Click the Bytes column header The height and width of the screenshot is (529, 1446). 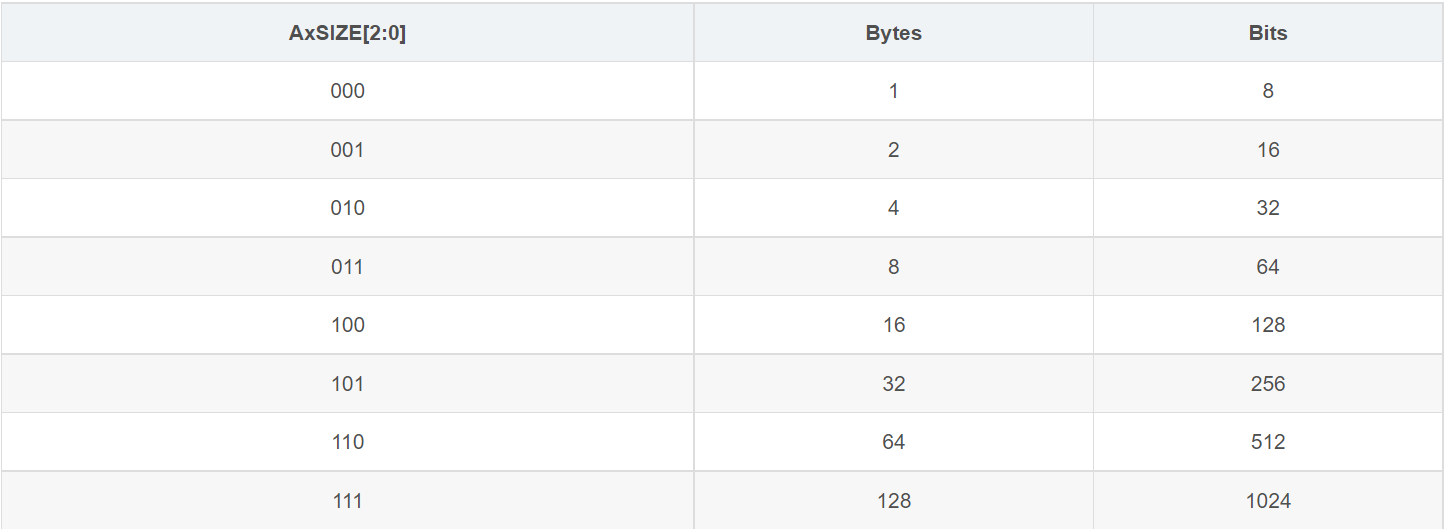(893, 33)
